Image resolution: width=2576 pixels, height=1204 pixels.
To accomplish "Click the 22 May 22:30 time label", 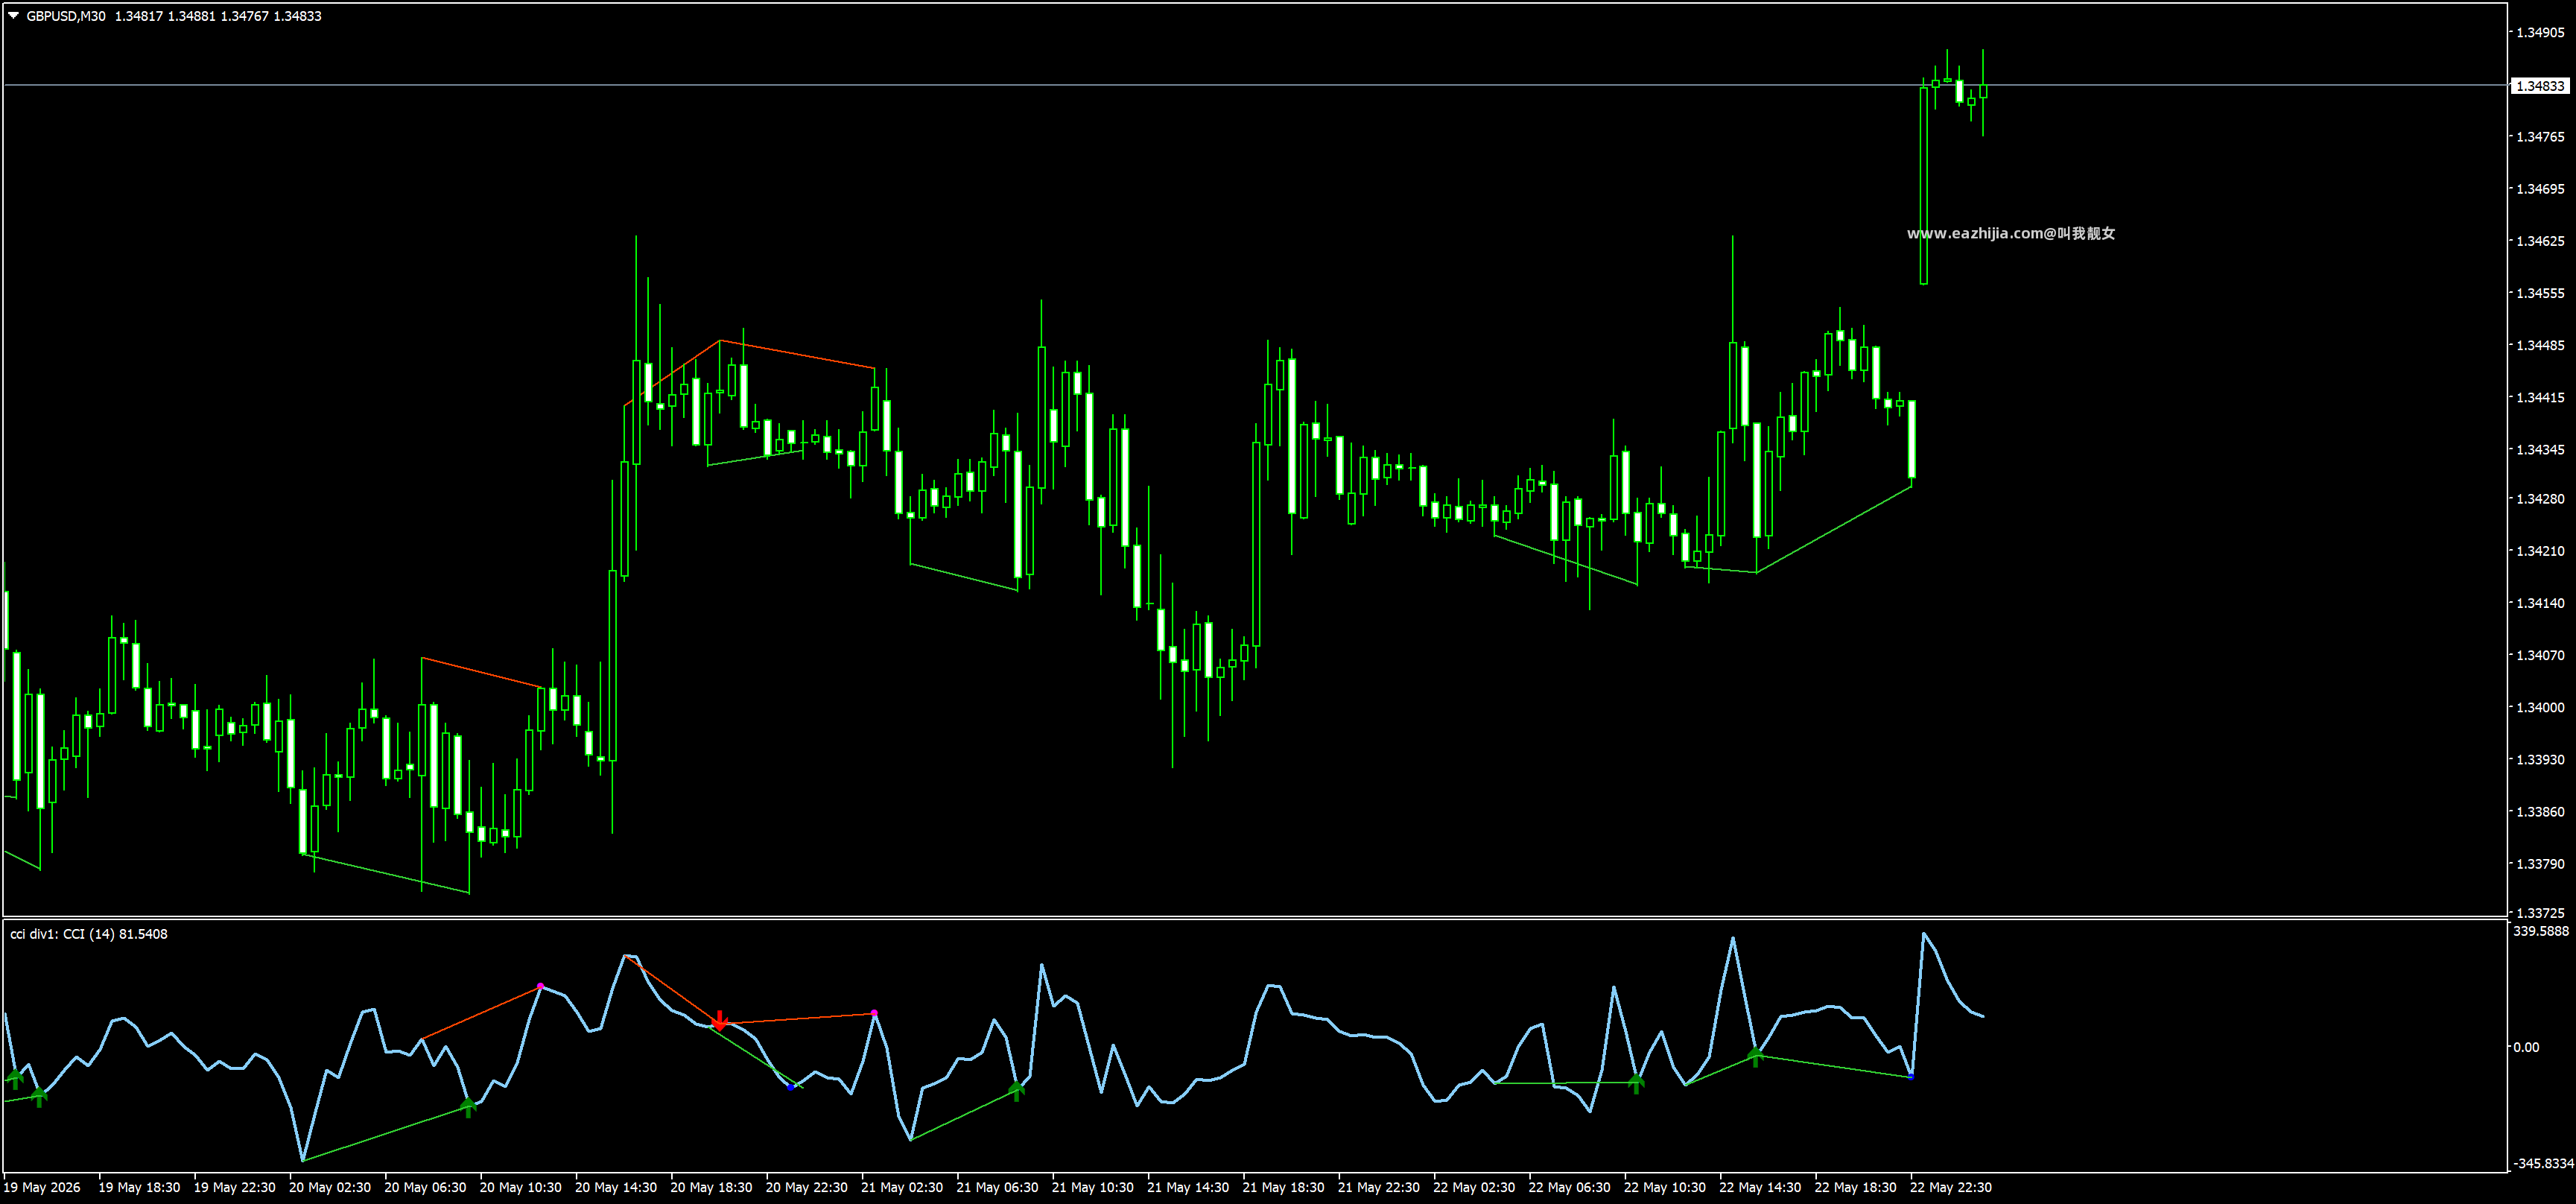I will [x=1951, y=1187].
